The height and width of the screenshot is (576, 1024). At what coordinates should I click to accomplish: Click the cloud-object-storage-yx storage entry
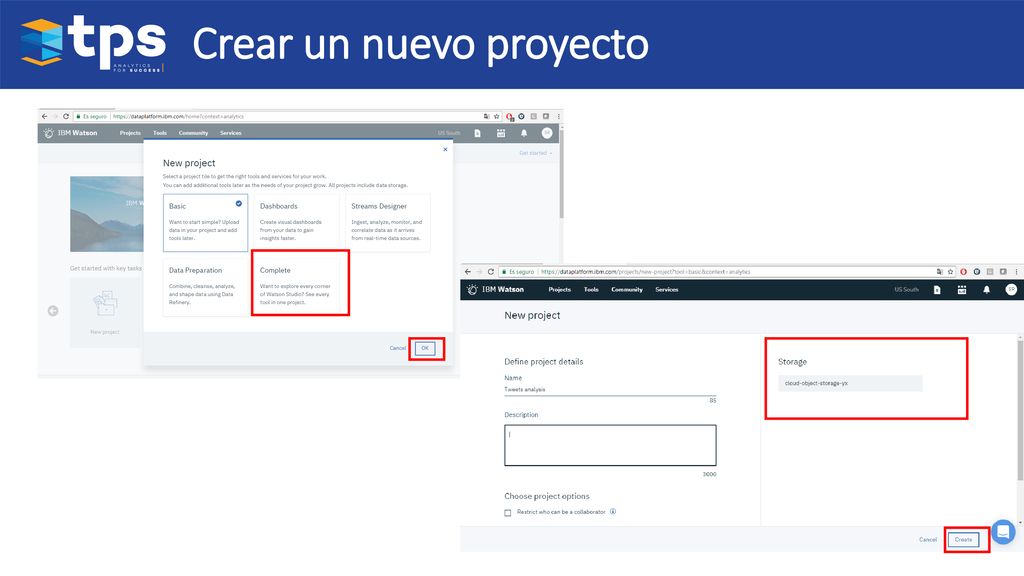[850, 383]
